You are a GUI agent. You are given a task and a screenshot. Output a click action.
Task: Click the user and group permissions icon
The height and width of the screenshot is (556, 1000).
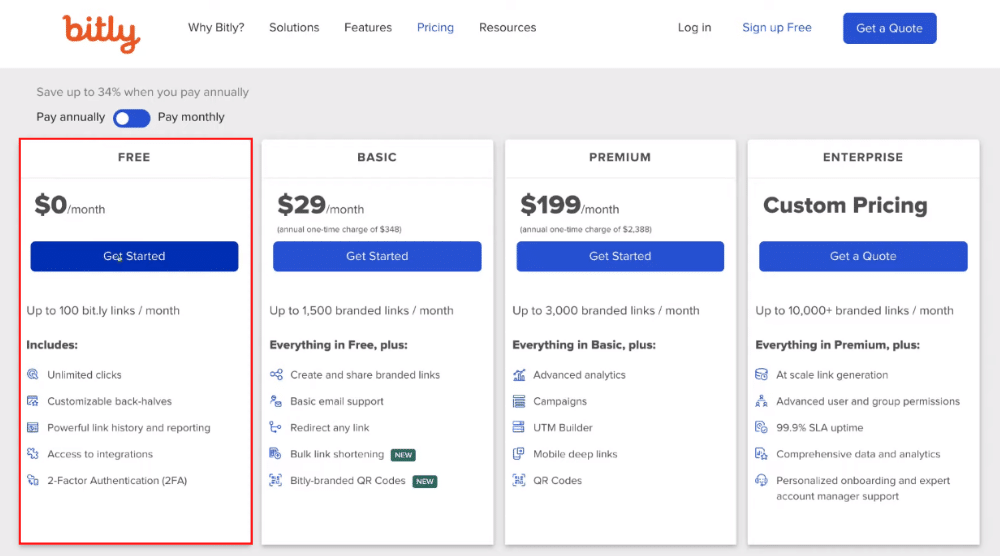point(761,401)
